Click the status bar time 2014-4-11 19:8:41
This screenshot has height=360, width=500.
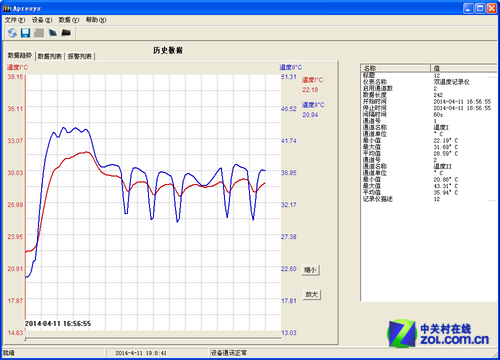141,353
